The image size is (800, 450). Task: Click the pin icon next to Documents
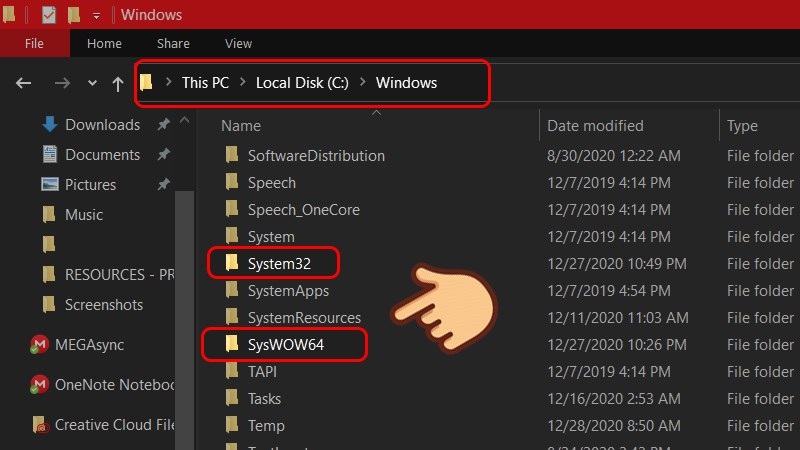pyautogui.click(x=163, y=154)
